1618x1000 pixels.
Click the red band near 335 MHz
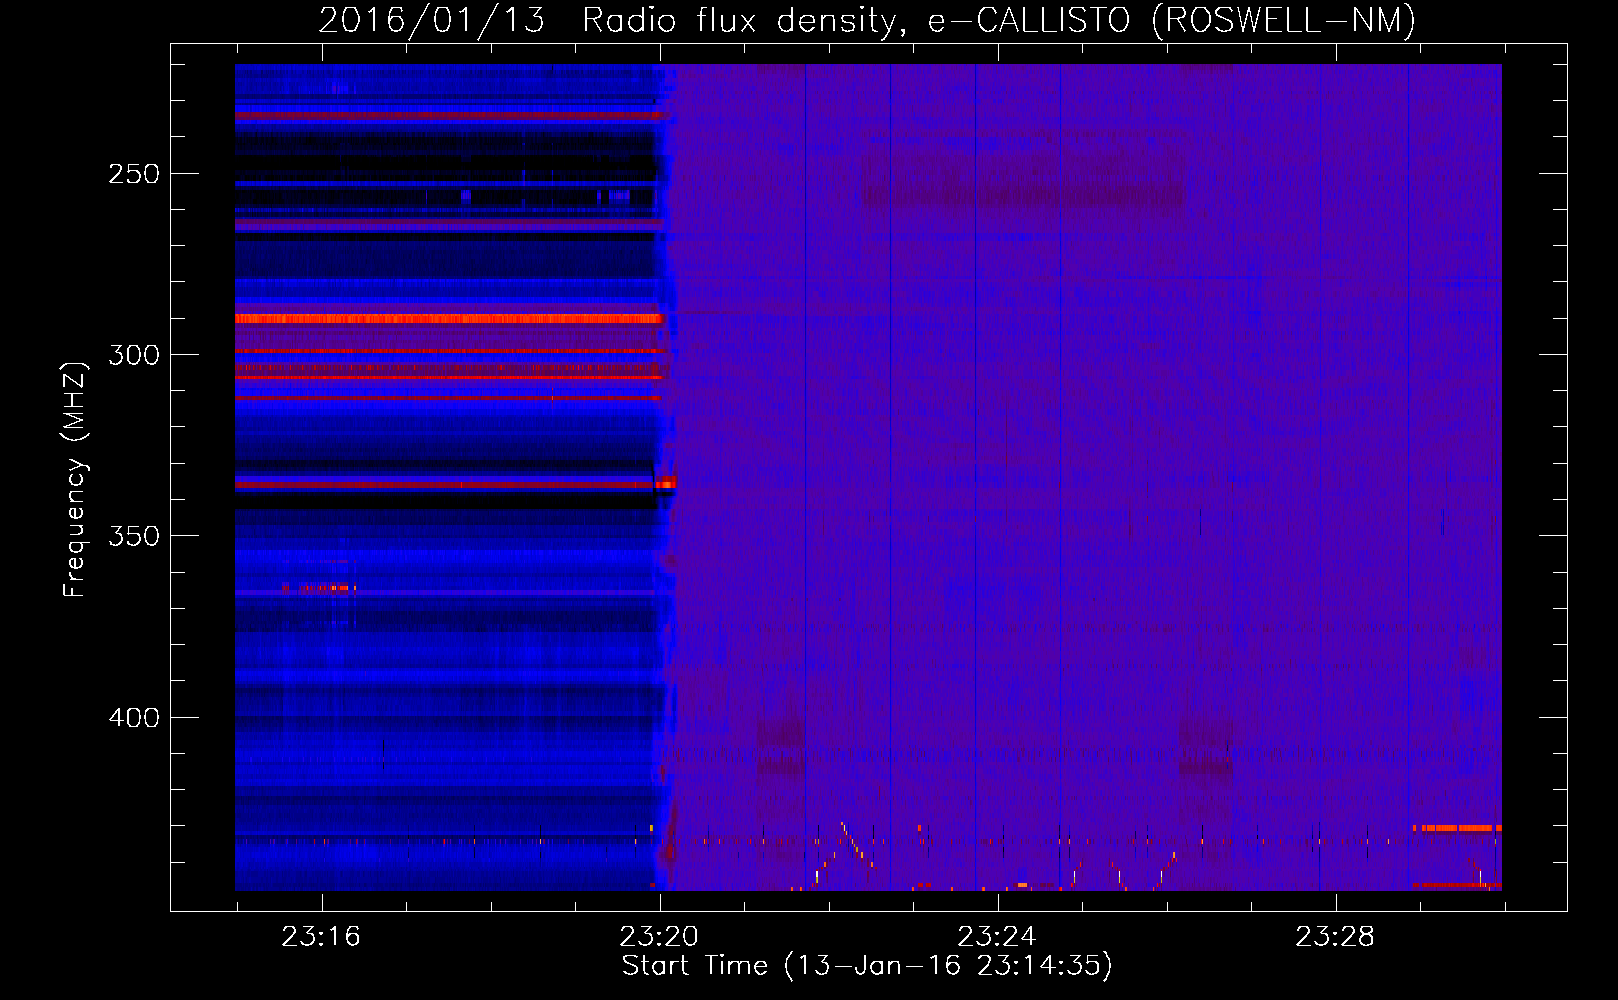click(x=456, y=484)
